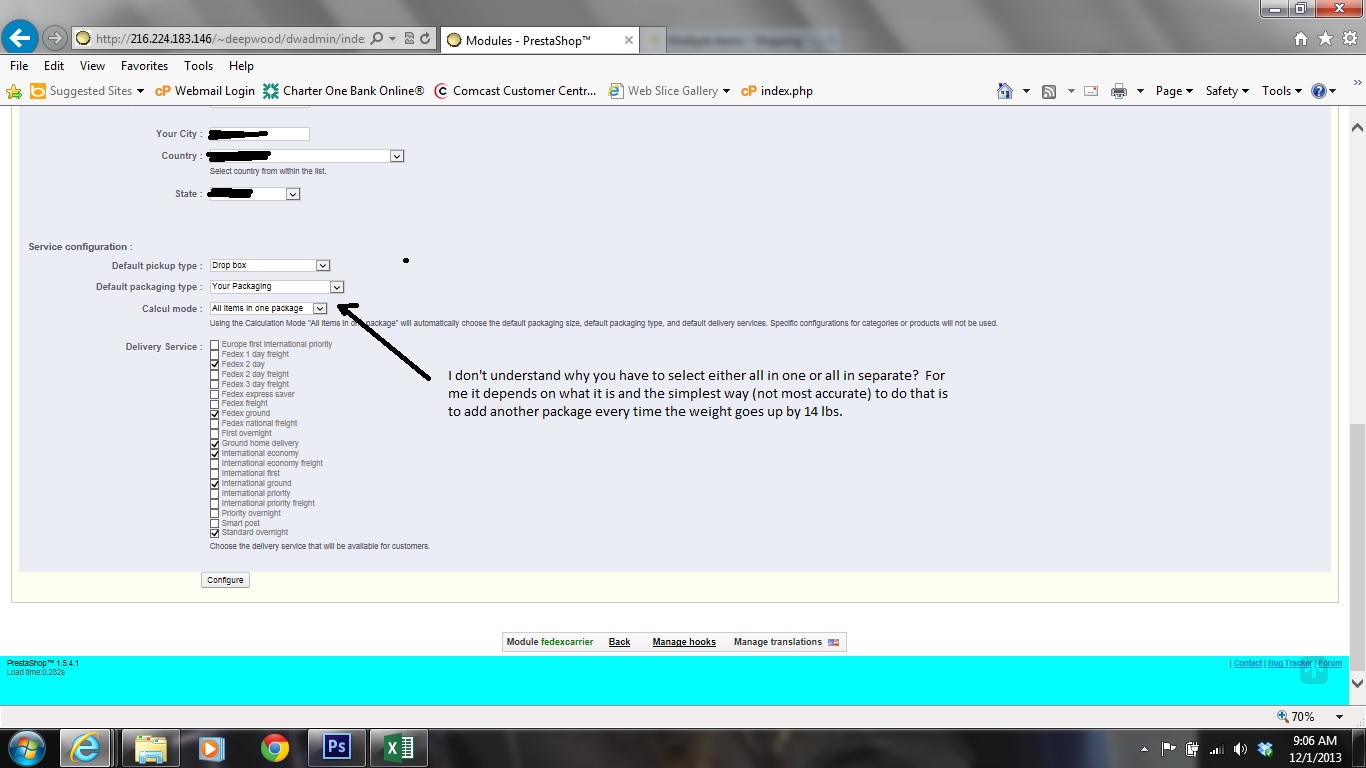Uncheck the International economy checkbox
This screenshot has width=1366, height=768.
[x=215, y=454]
